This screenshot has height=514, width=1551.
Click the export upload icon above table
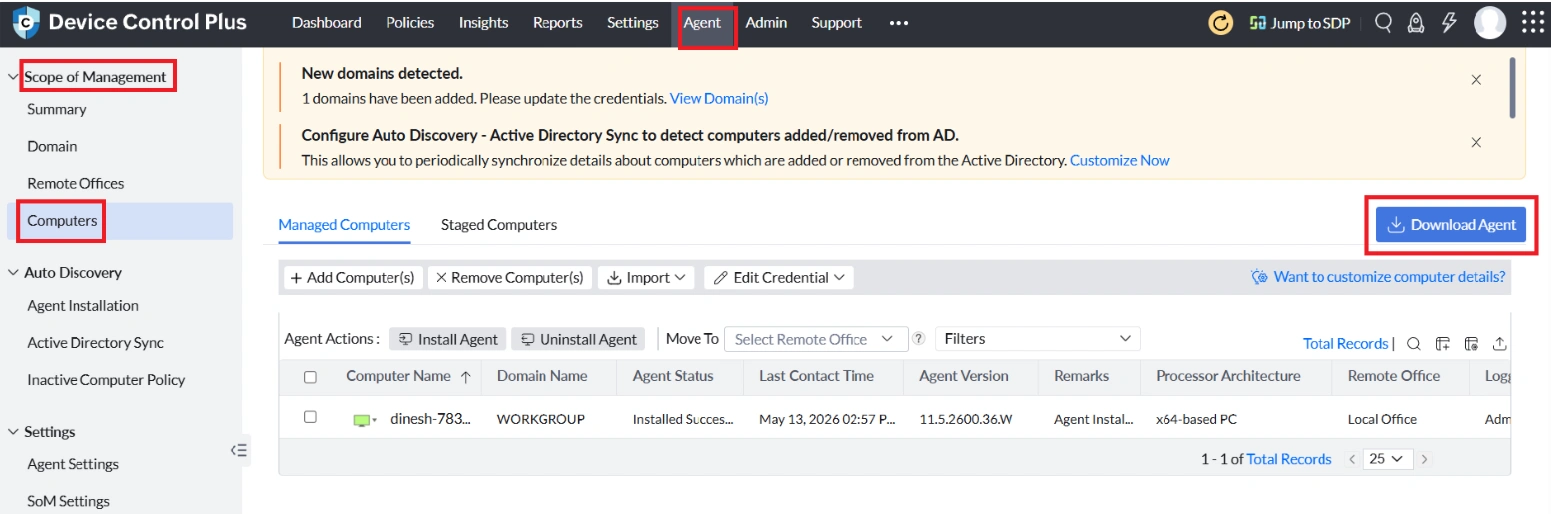tap(1500, 344)
